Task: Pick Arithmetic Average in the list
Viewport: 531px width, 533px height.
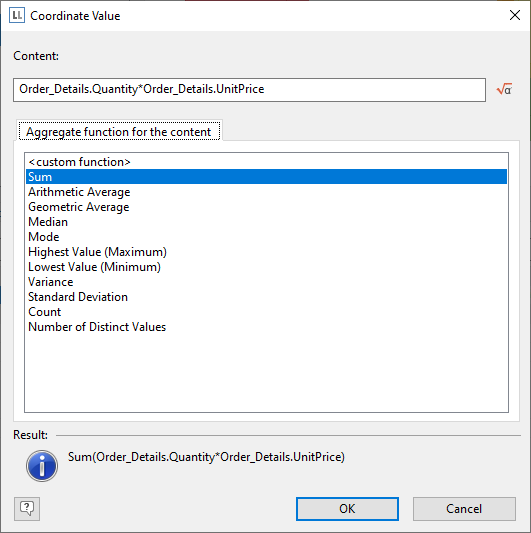Action: pos(267,192)
